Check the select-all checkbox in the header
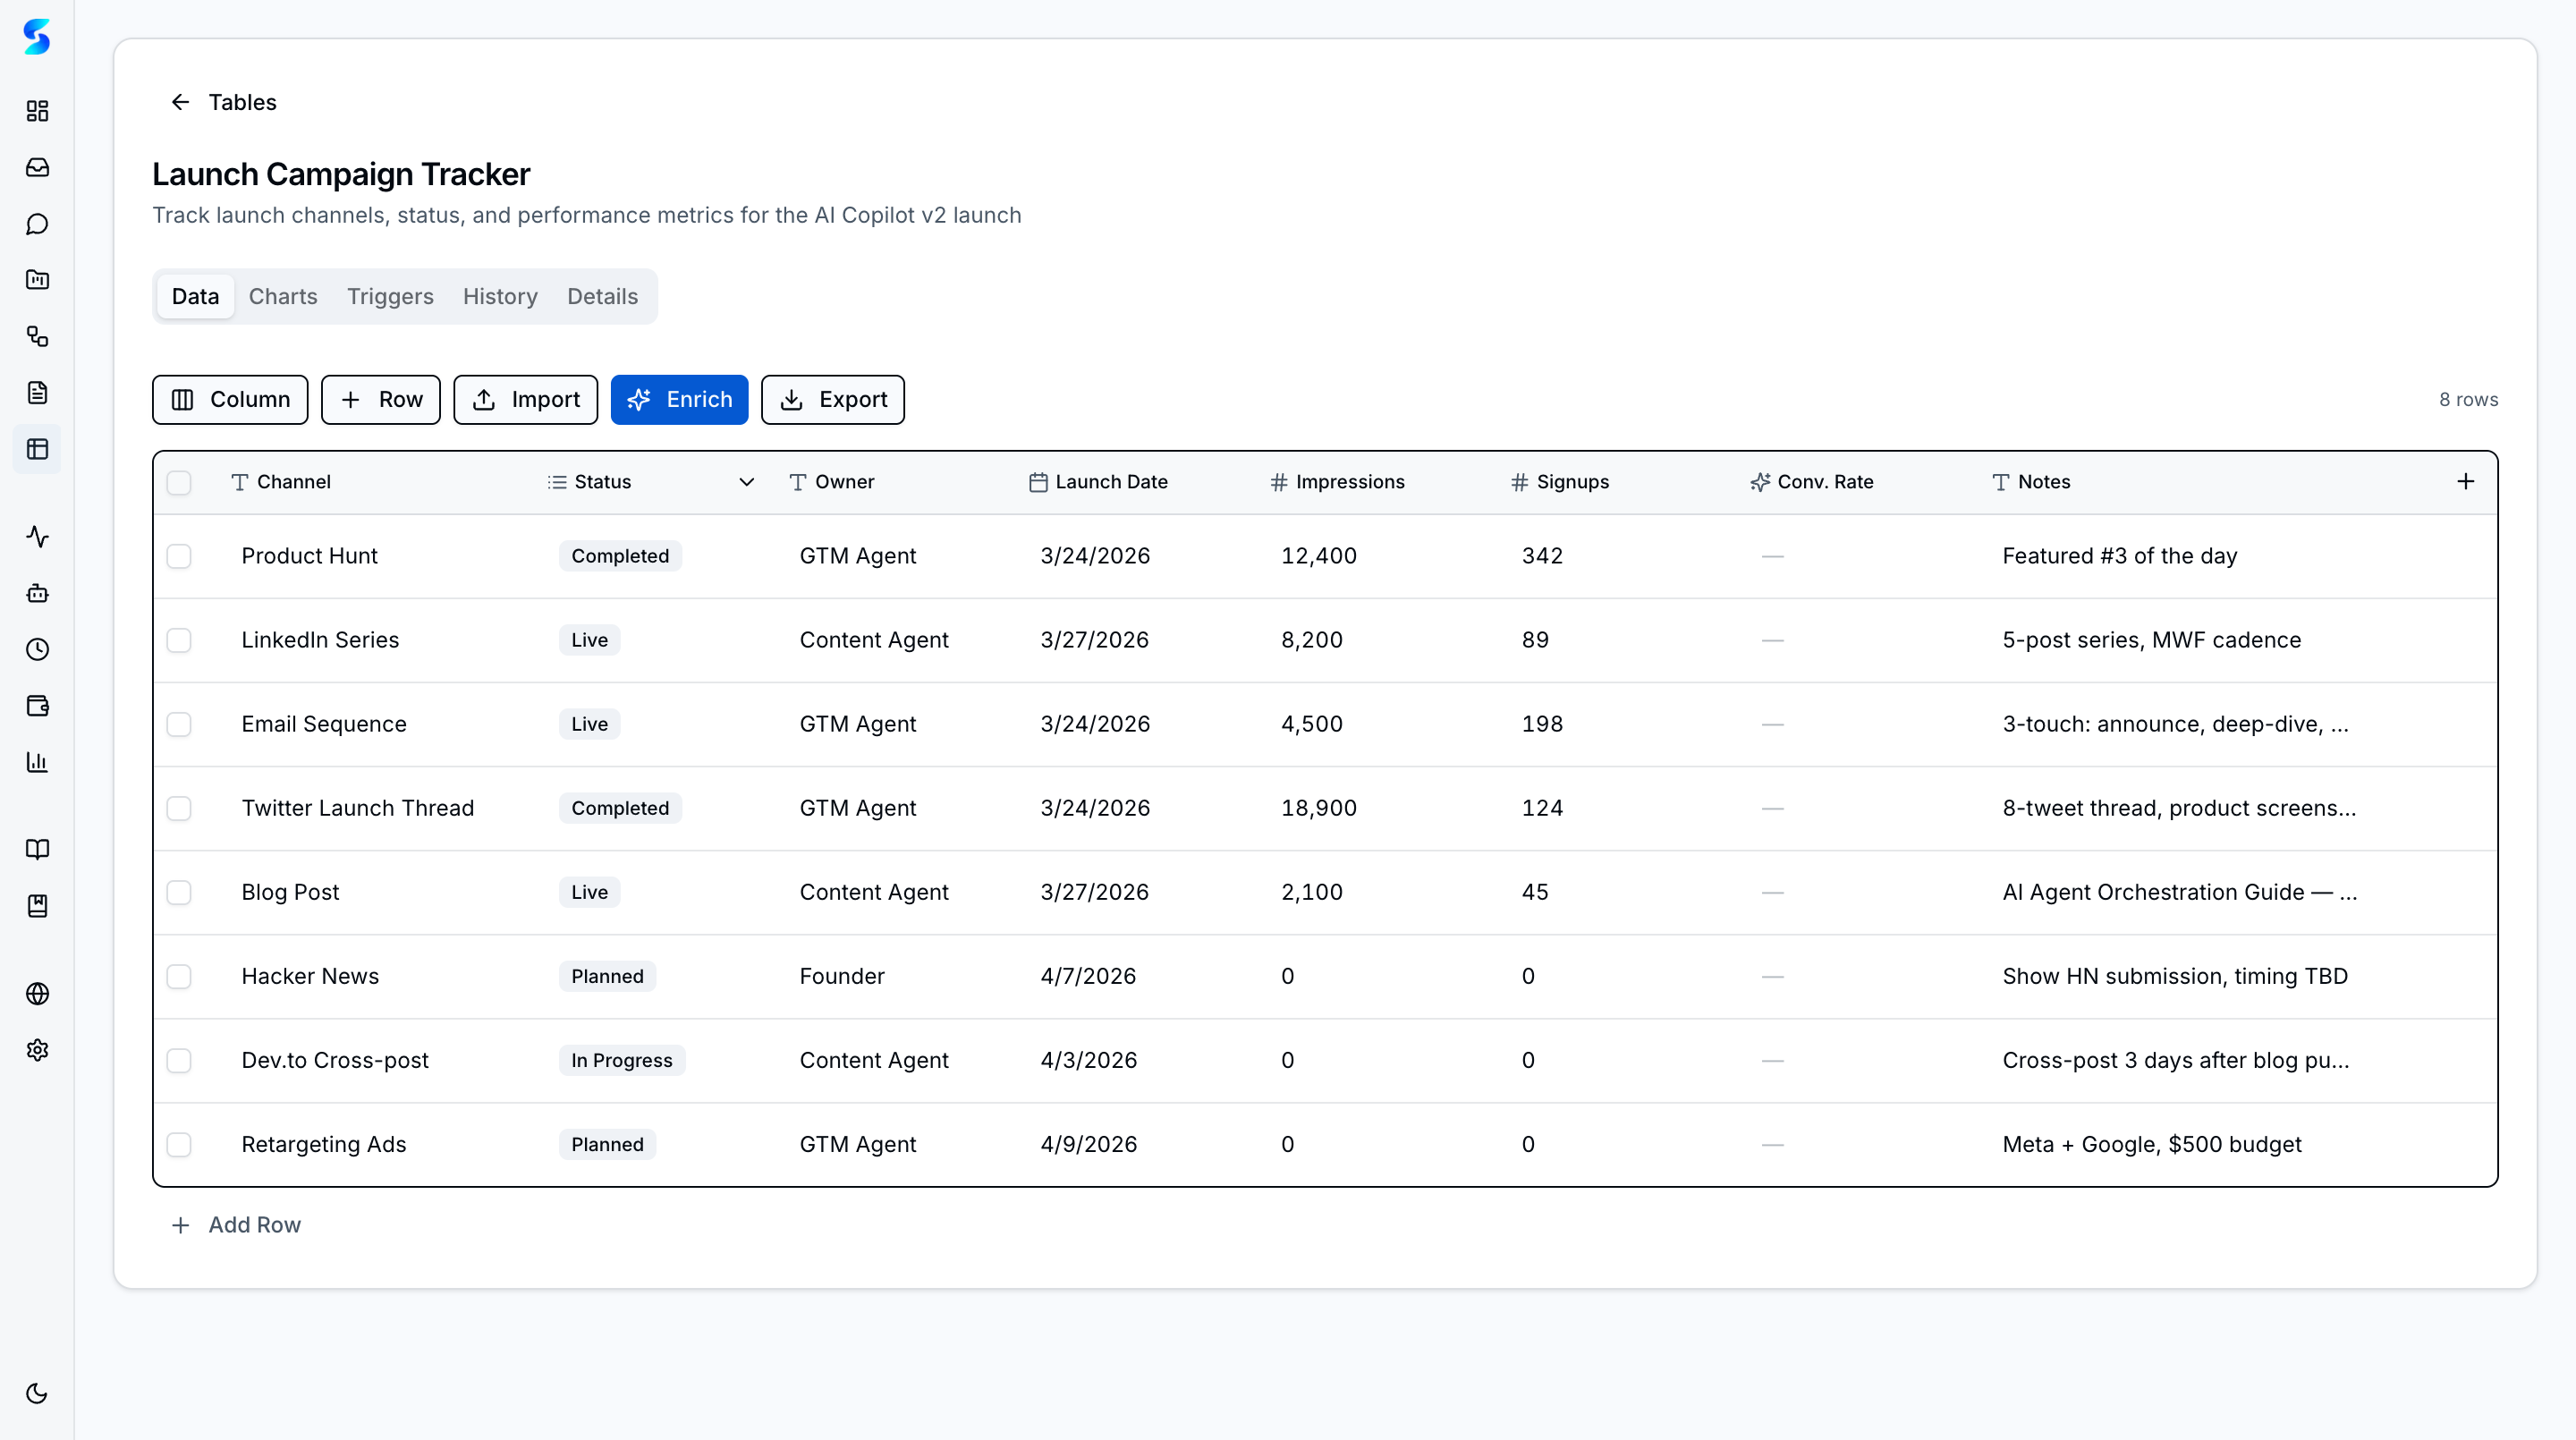This screenshot has height=1440, width=2576. click(179, 482)
